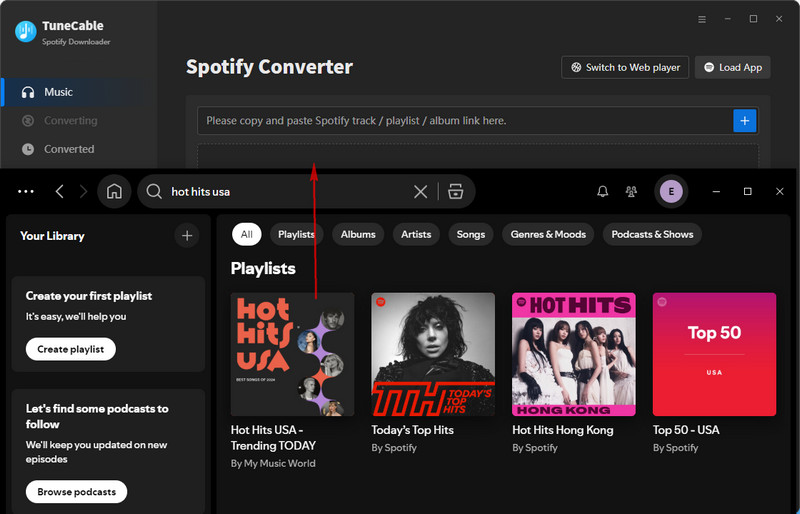This screenshot has width=800, height=514.
Task: Open Hot Hits Hong Kong playlist cover
Action: (574, 354)
